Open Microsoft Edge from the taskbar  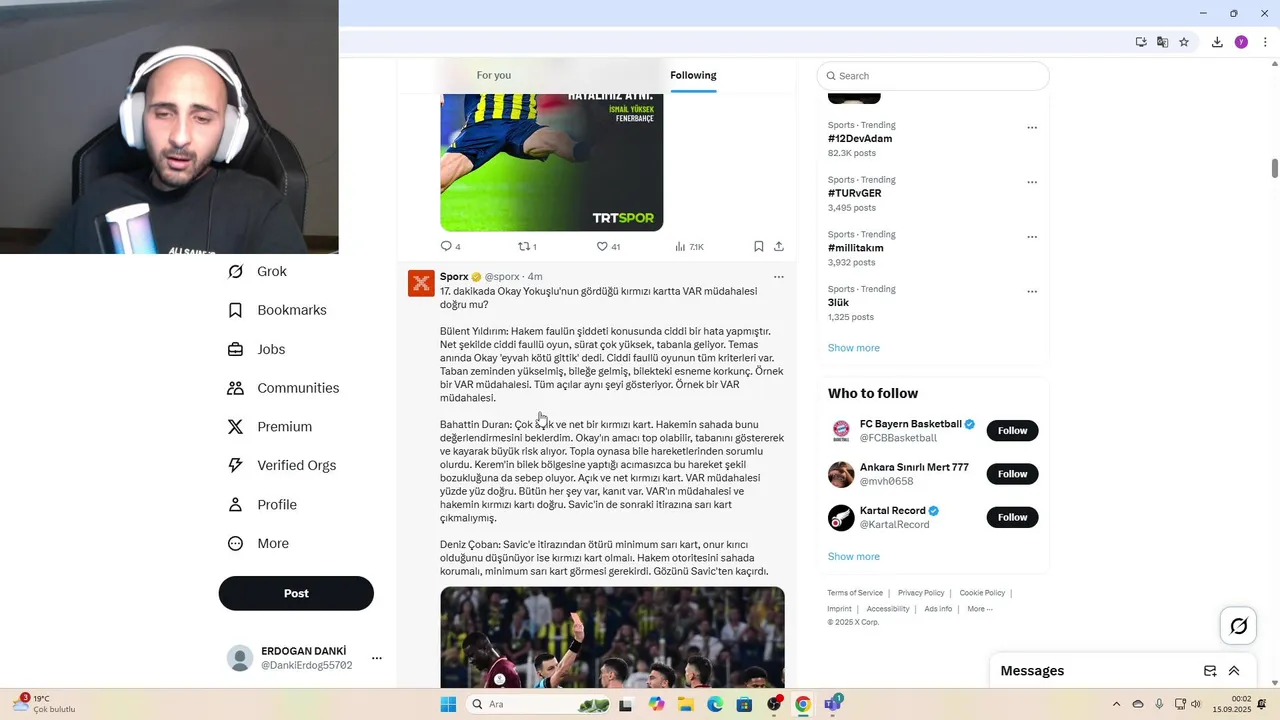point(715,704)
